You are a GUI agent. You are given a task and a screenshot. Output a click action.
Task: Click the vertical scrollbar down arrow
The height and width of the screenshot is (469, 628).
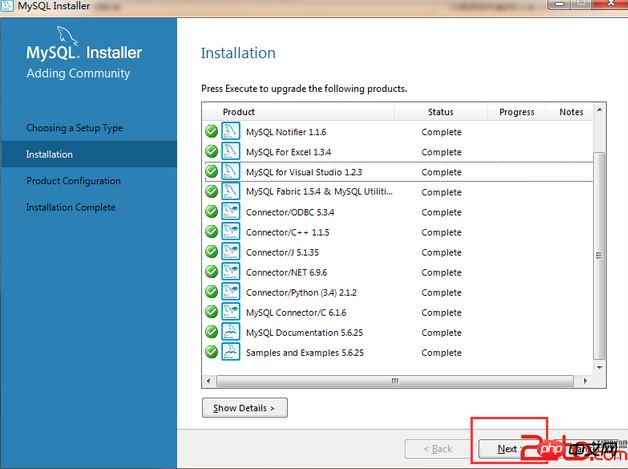coord(600,367)
